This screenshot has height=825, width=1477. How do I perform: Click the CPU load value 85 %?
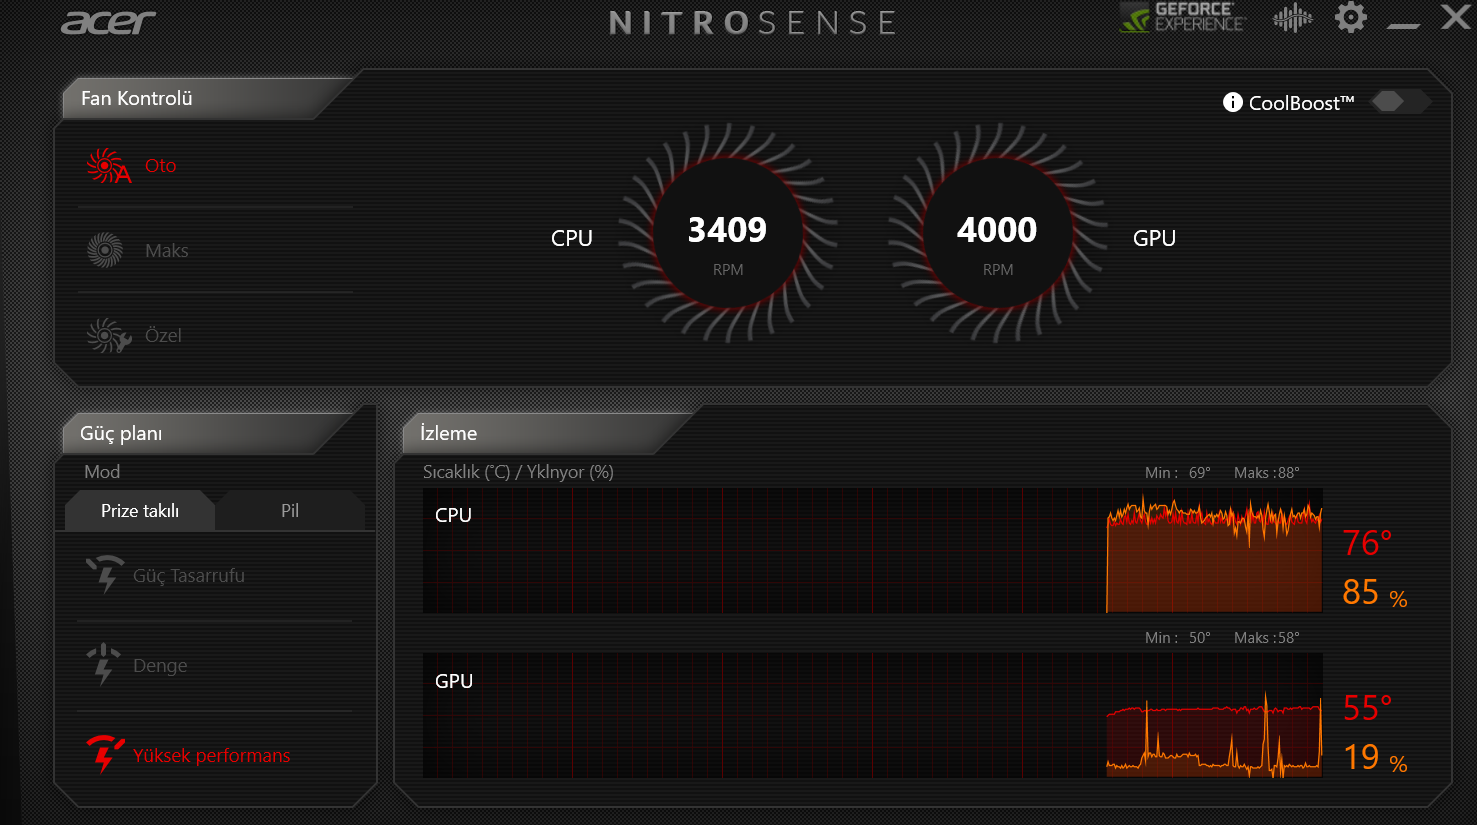[x=1375, y=593]
